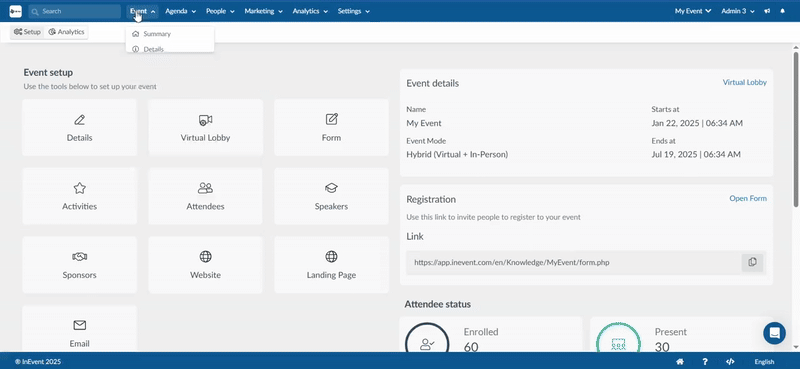This screenshot has height=369, width=800.
Task: Open the Form setup card
Action: 332,128
